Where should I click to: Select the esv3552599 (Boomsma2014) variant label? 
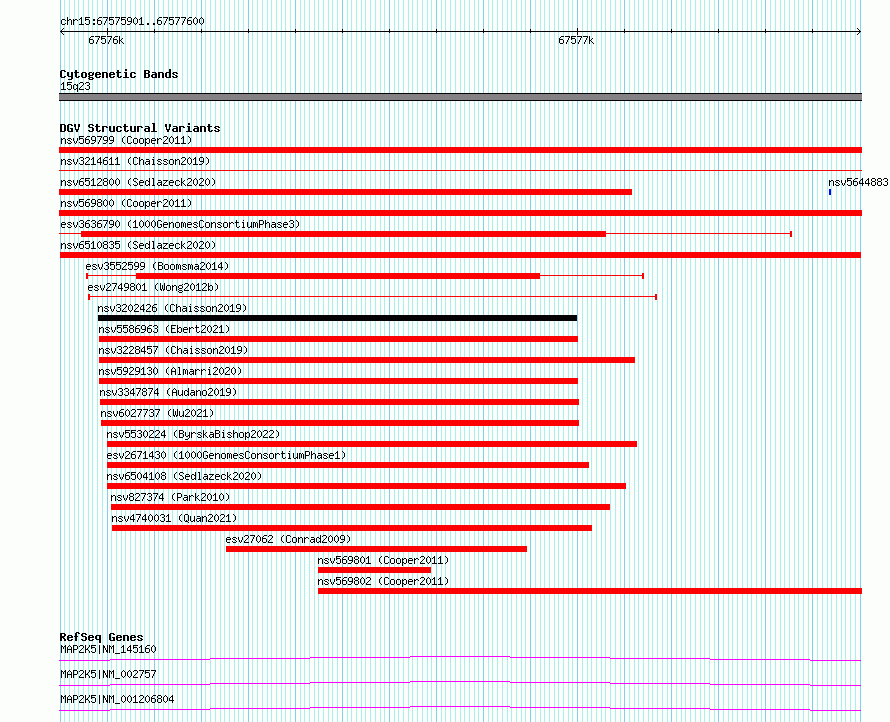point(157,266)
